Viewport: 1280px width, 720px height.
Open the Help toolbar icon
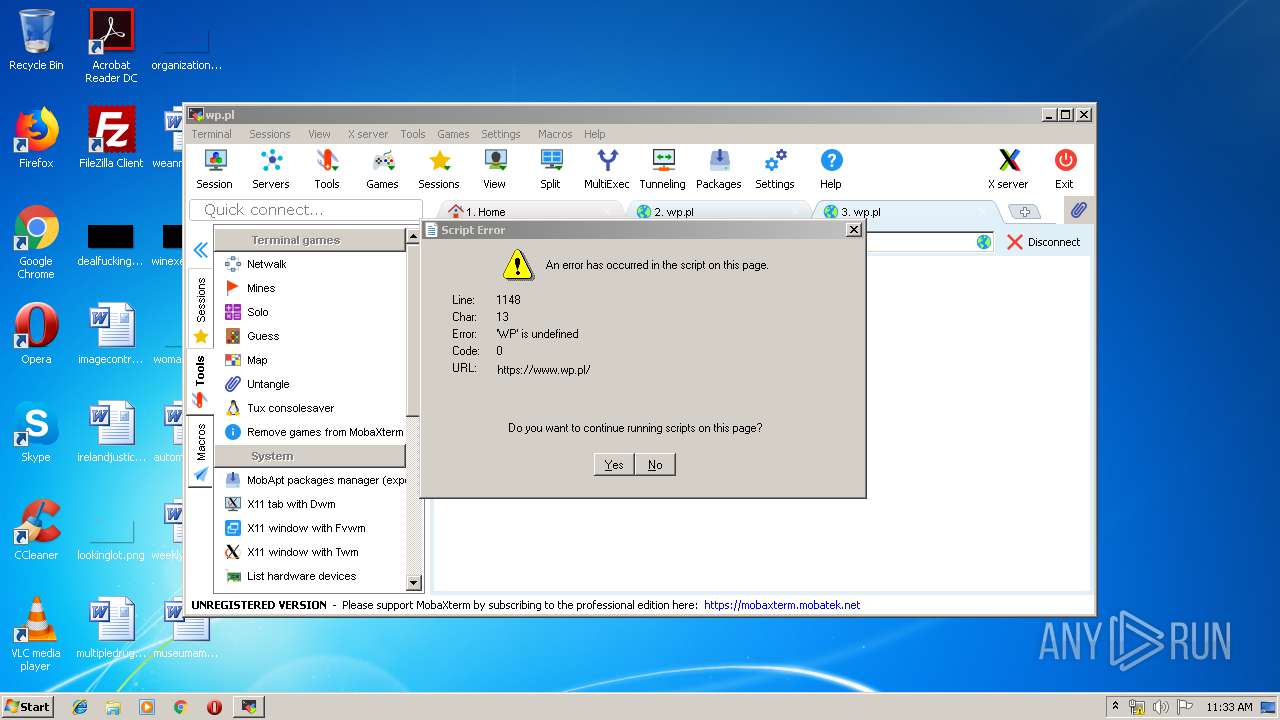(x=831, y=169)
